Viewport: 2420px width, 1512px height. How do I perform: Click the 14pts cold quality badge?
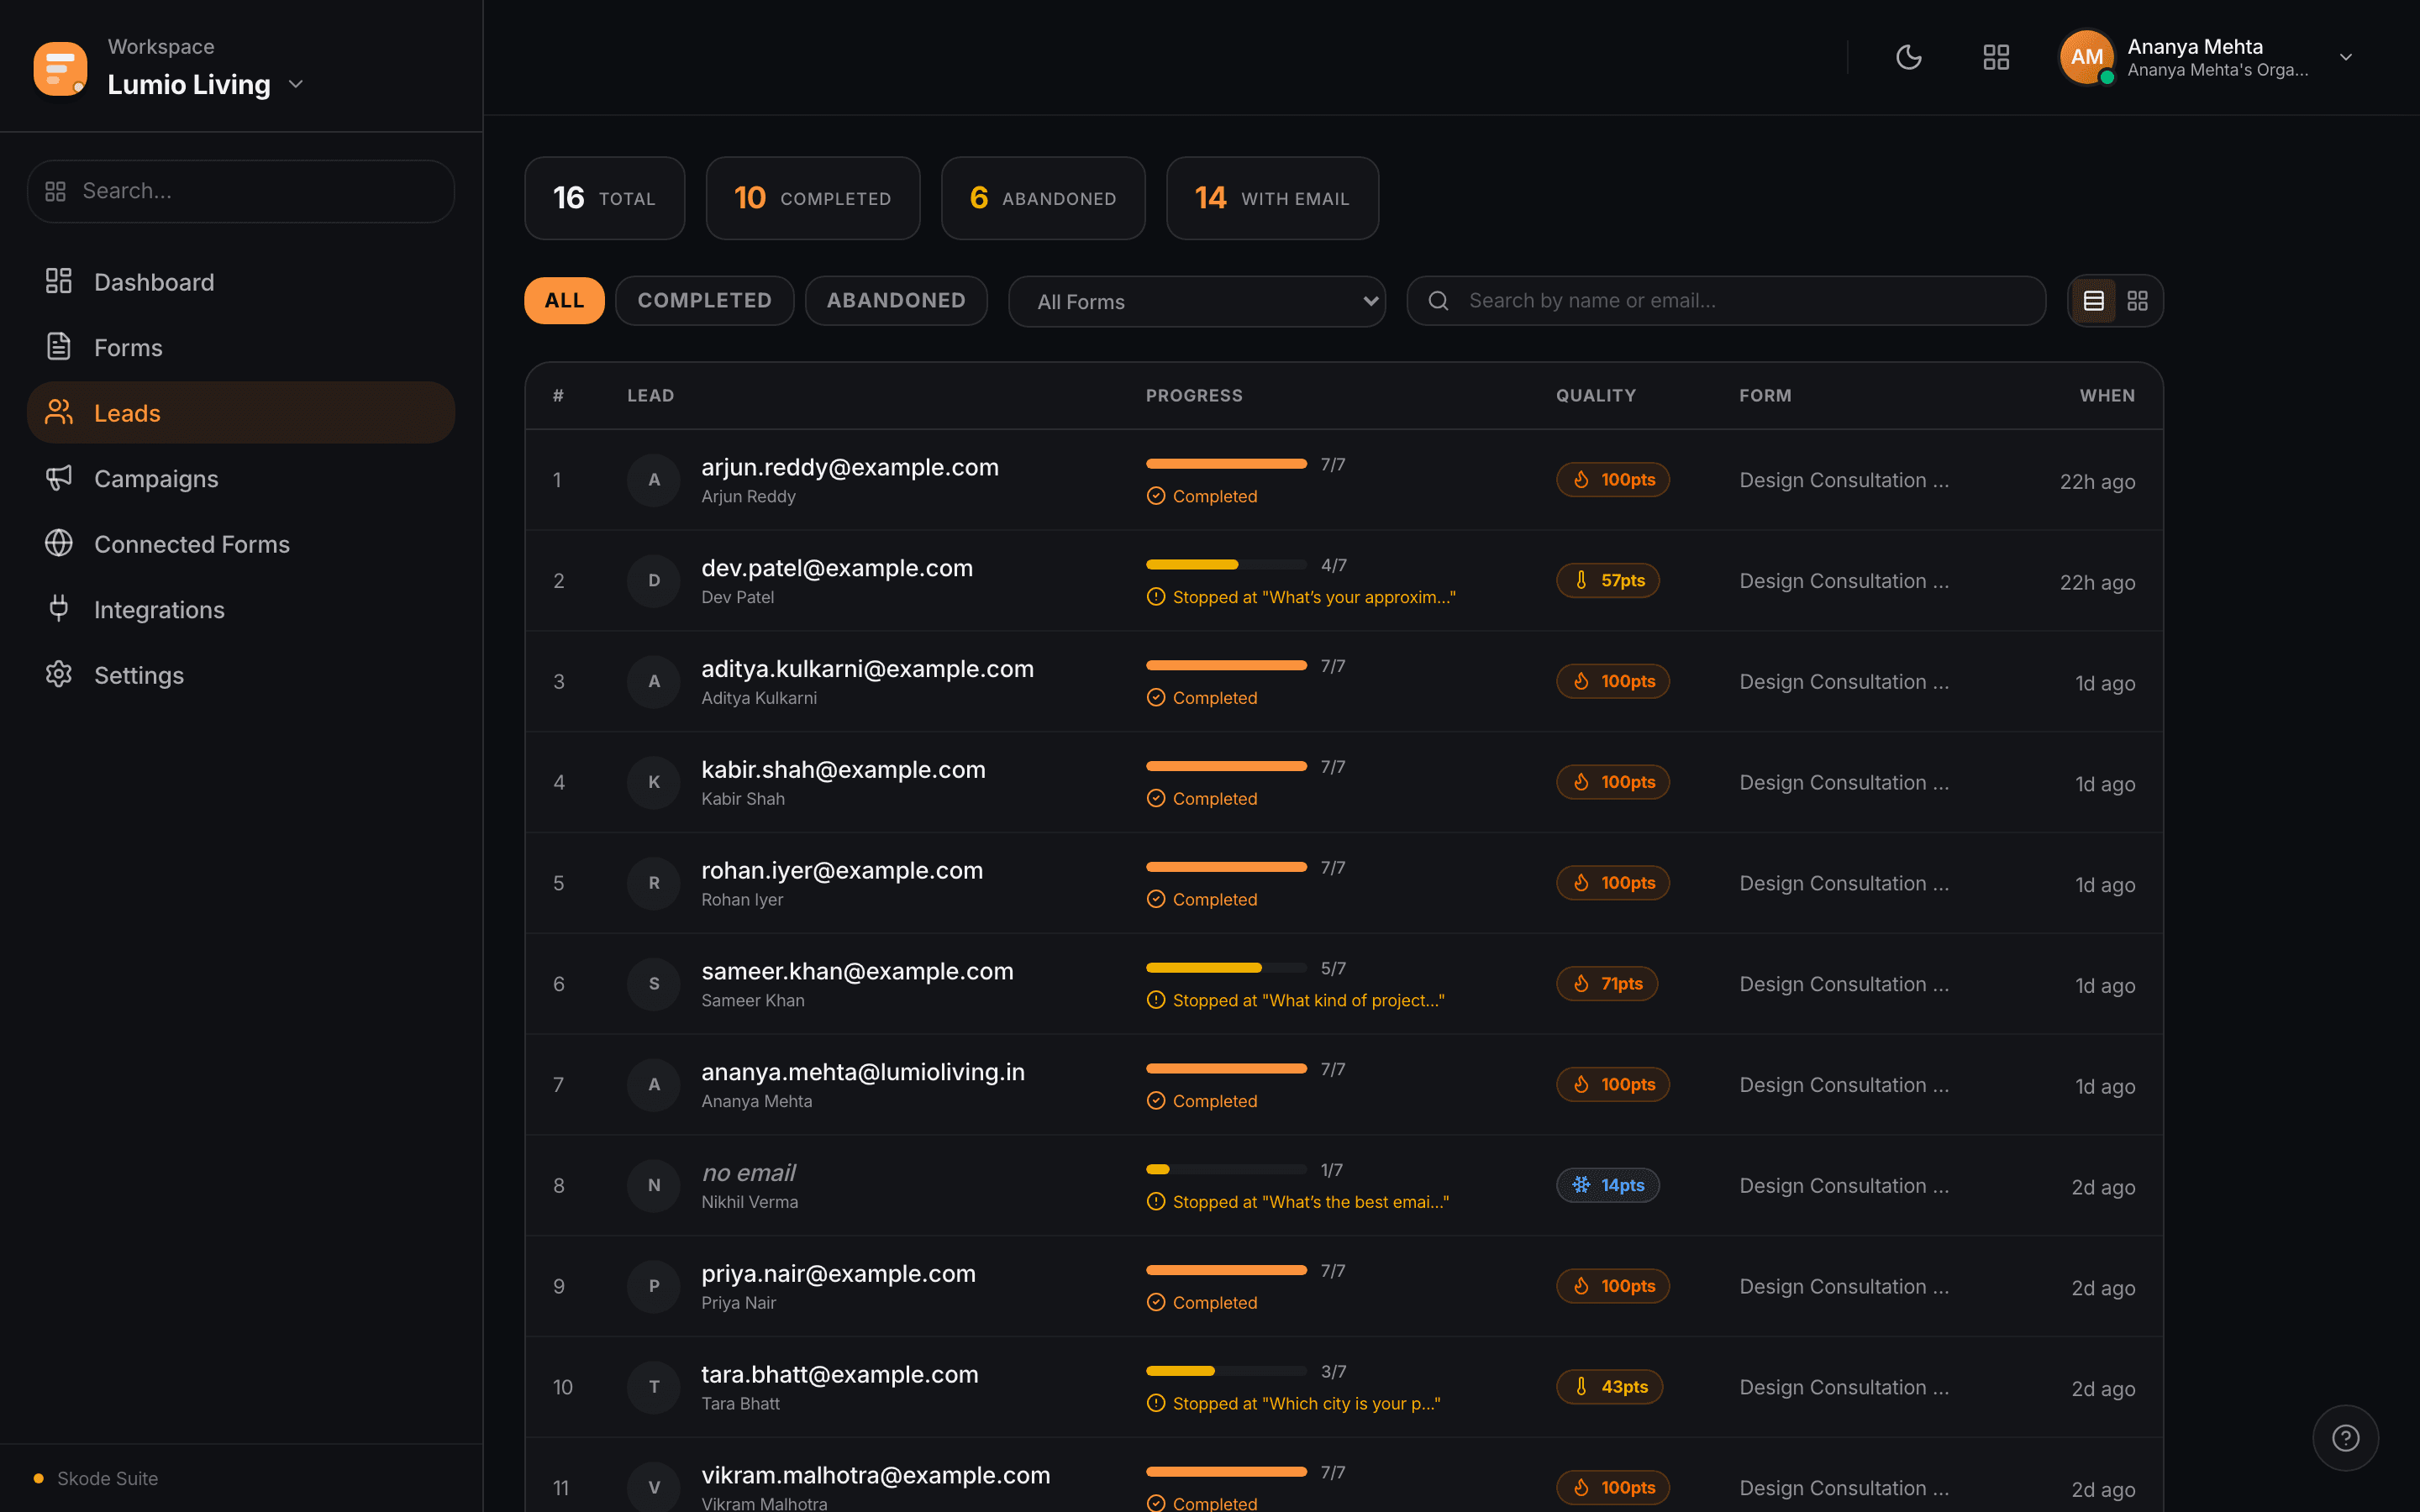pos(1608,1185)
